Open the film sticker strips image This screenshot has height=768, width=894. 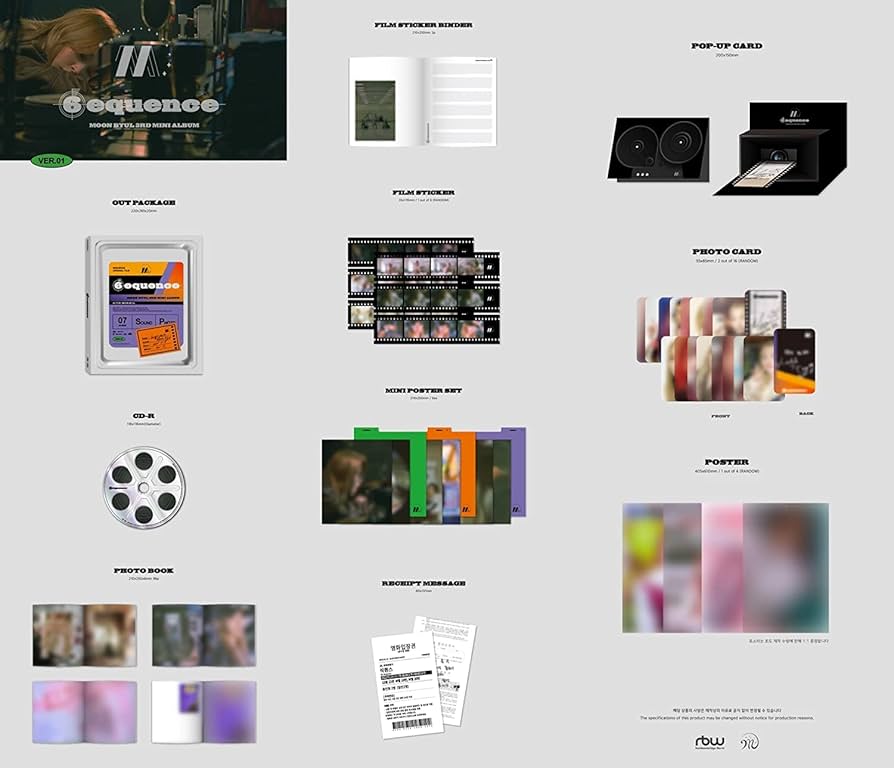pos(424,291)
